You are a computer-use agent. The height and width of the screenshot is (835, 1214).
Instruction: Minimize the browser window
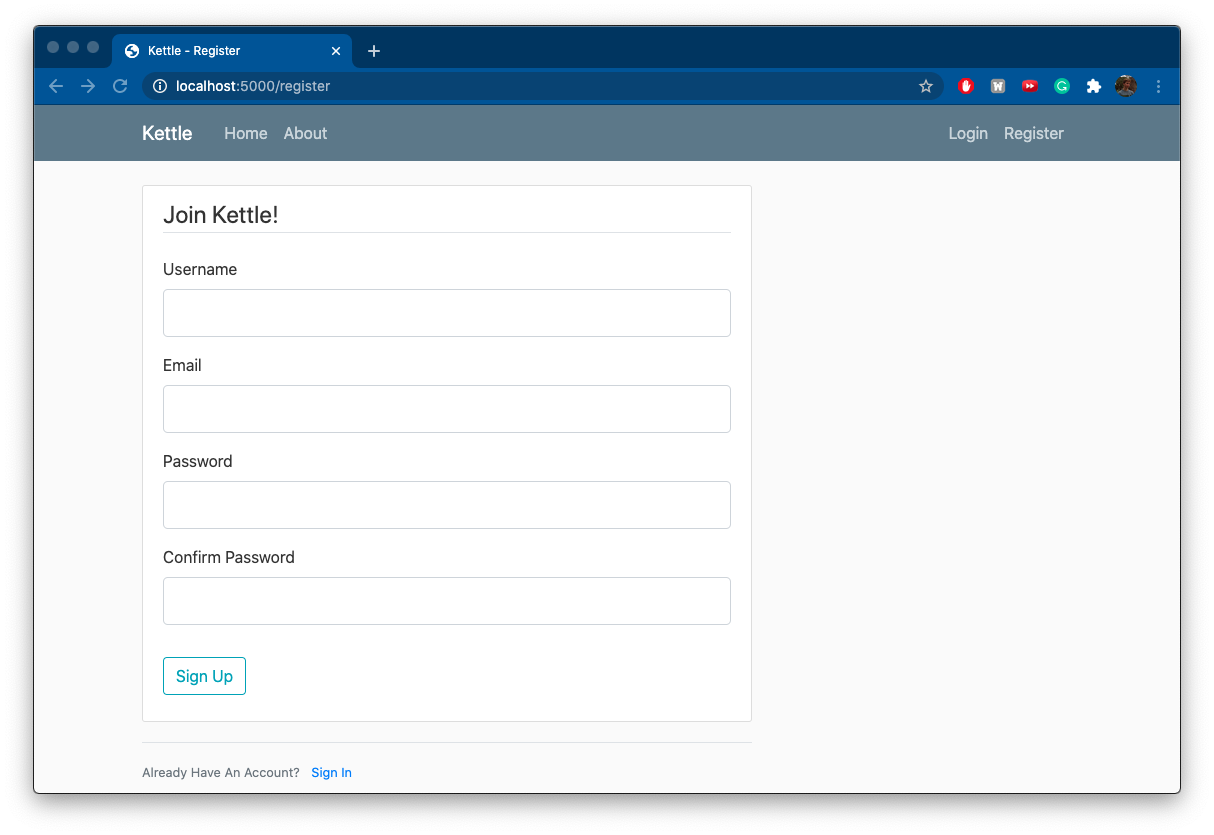(73, 47)
